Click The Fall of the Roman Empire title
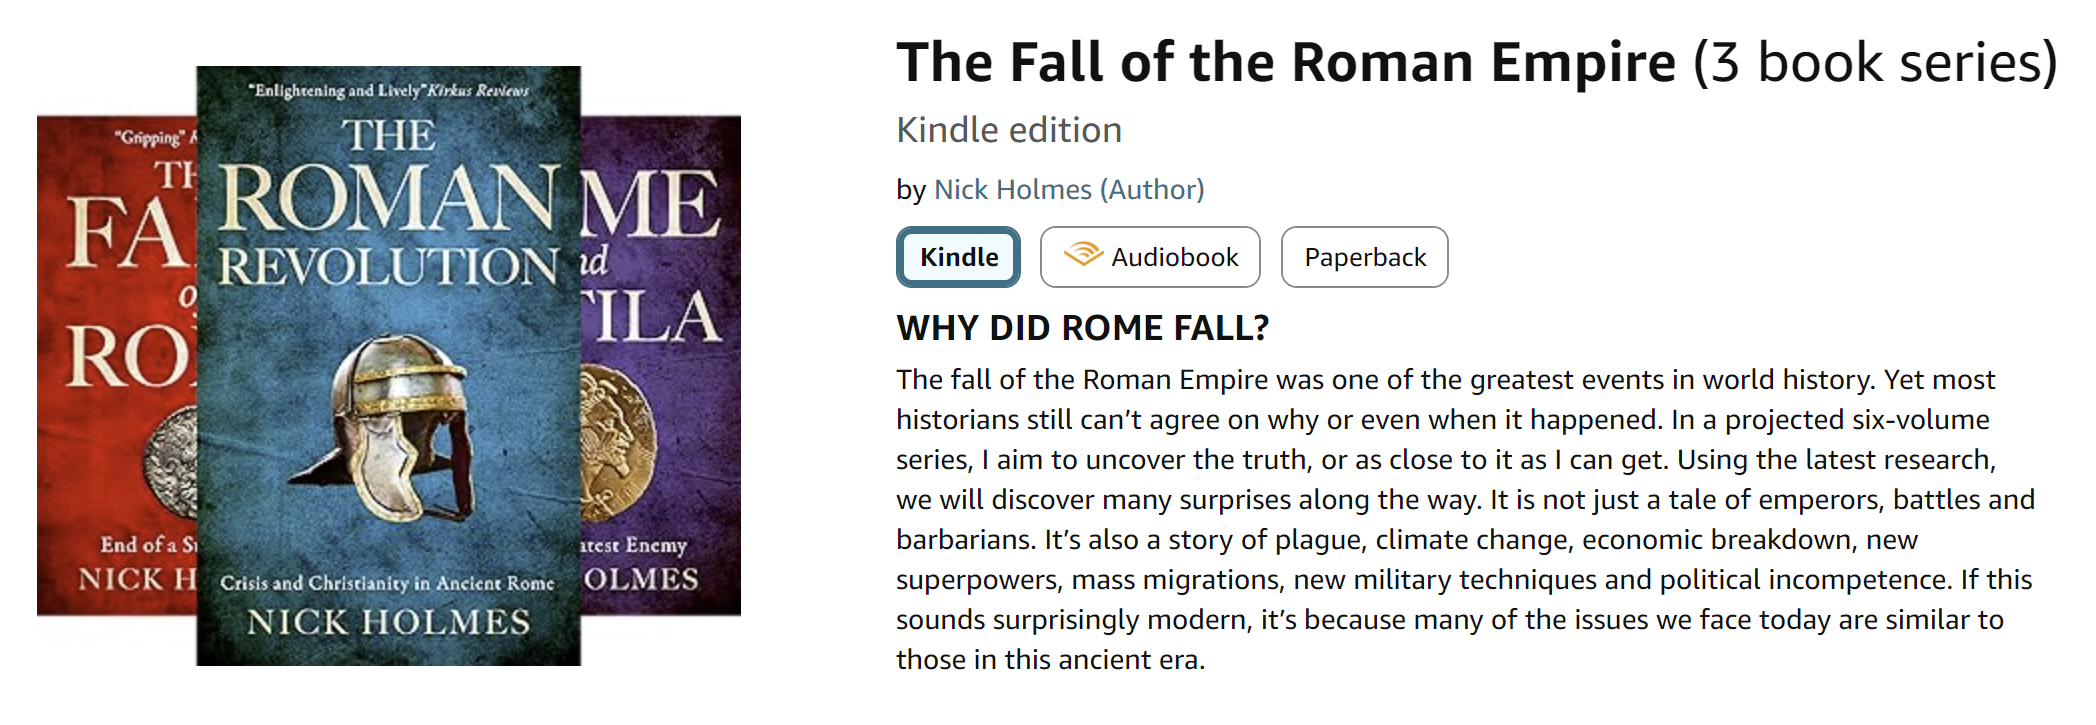Screen dimensions: 2096x725 pyautogui.click(x=1285, y=63)
